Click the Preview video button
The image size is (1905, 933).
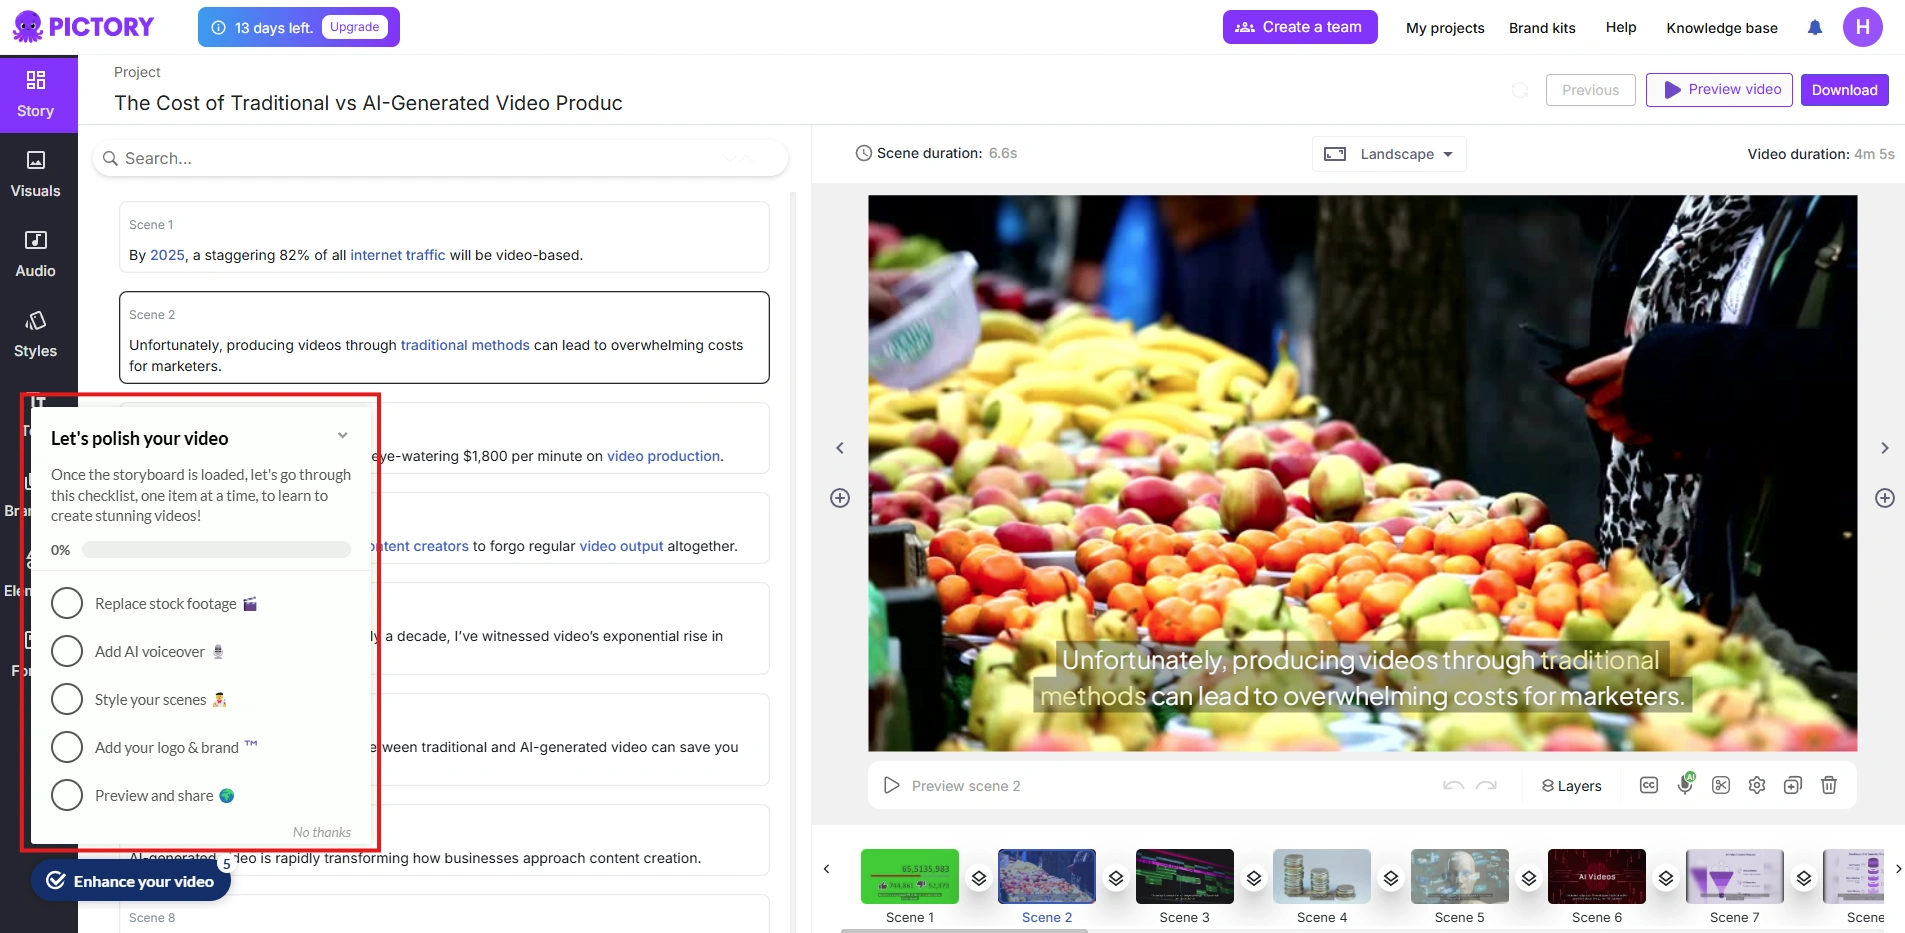coord(1719,90)
